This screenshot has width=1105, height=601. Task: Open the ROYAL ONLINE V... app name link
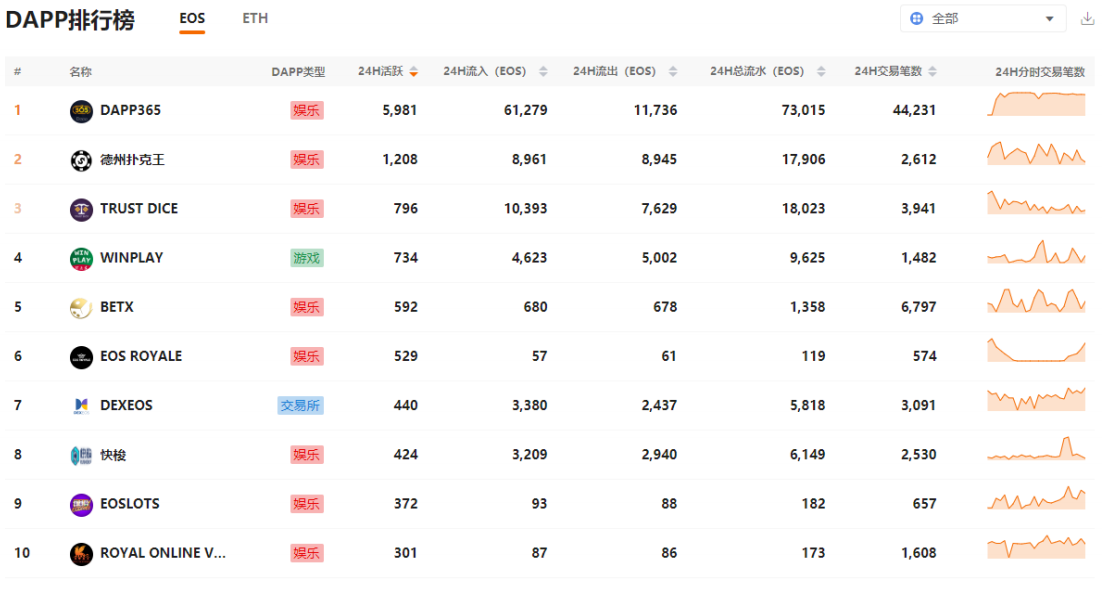(163, 553)
